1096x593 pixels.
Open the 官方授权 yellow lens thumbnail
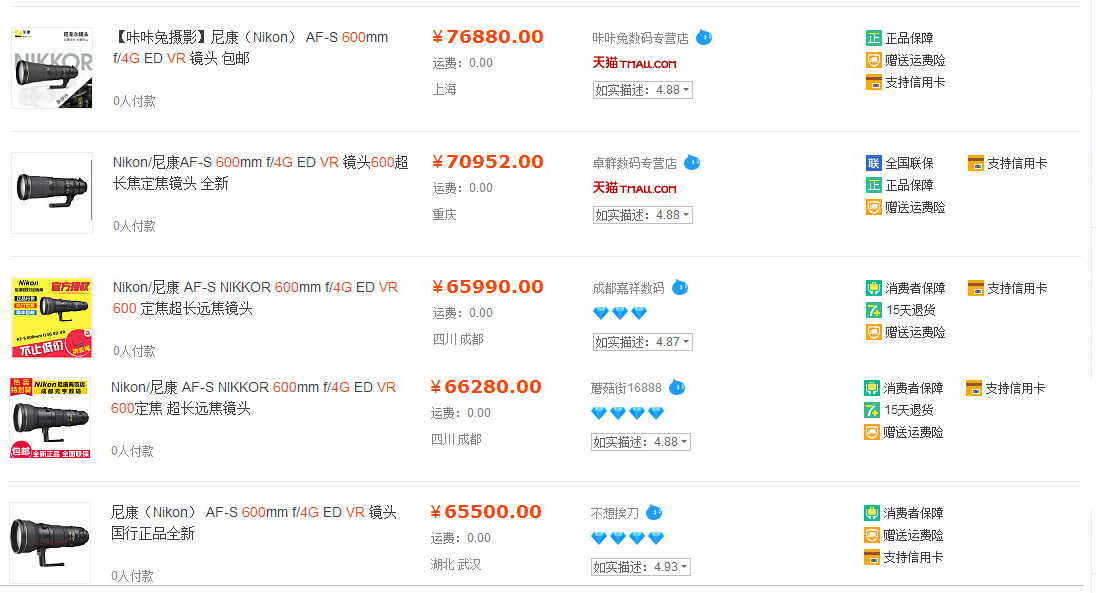(52, 317)
